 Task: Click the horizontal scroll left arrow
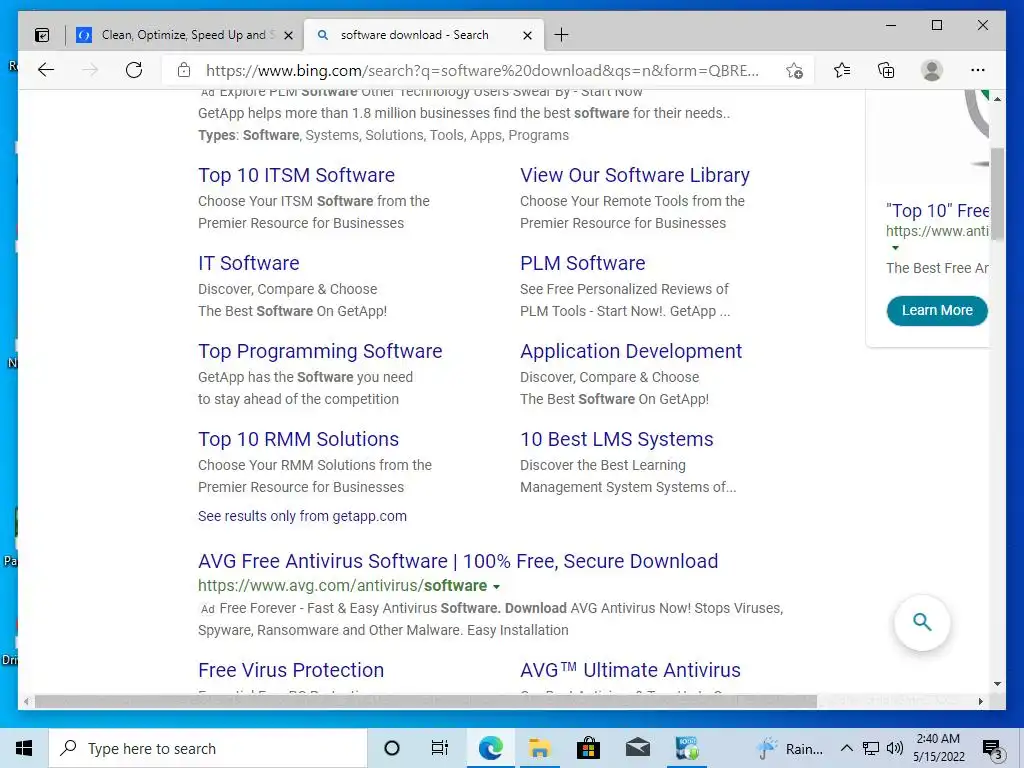click(x=26, y=701)
